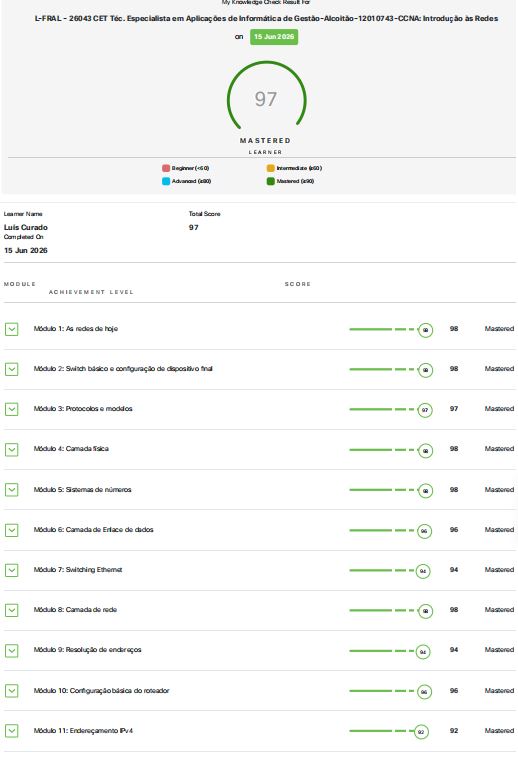This screenshot has height=759, width=518.
Task: Click Módulo 3 score marker showing 97
Action: 425,410
